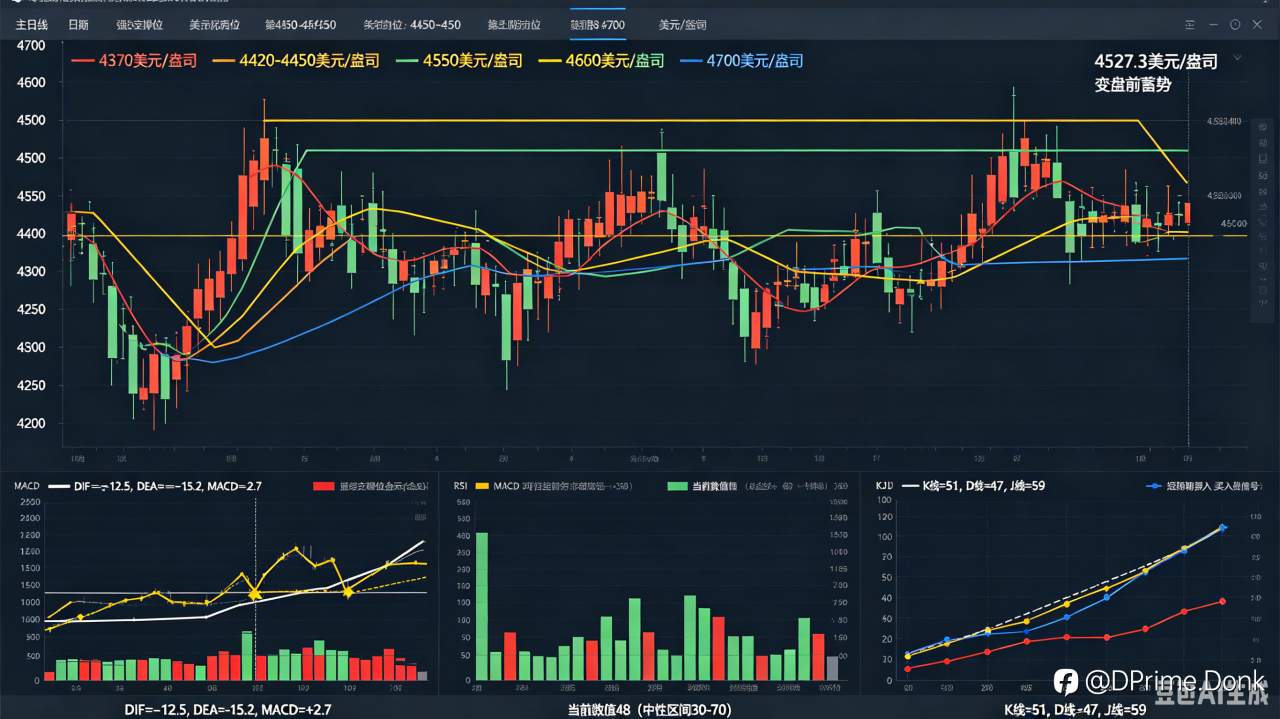This screenshot has width=1280, height=719.
Task: Close the chart window
Action: tap(1257, 24)
